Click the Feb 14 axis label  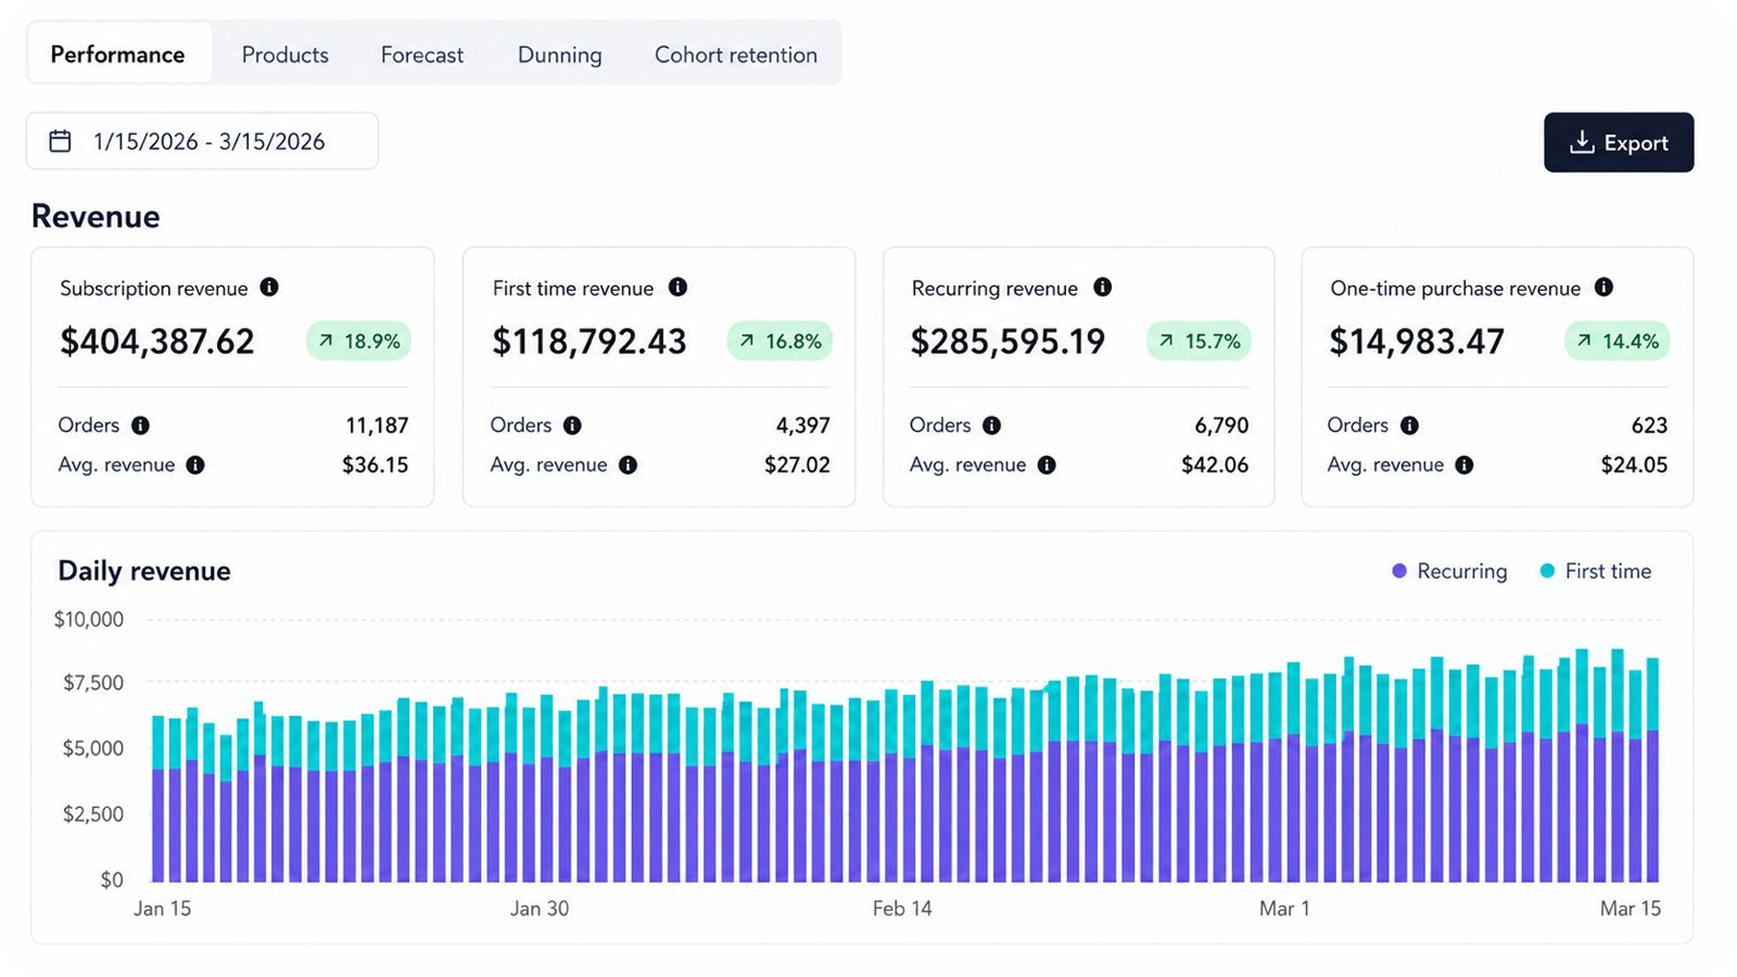click(902, 908)
